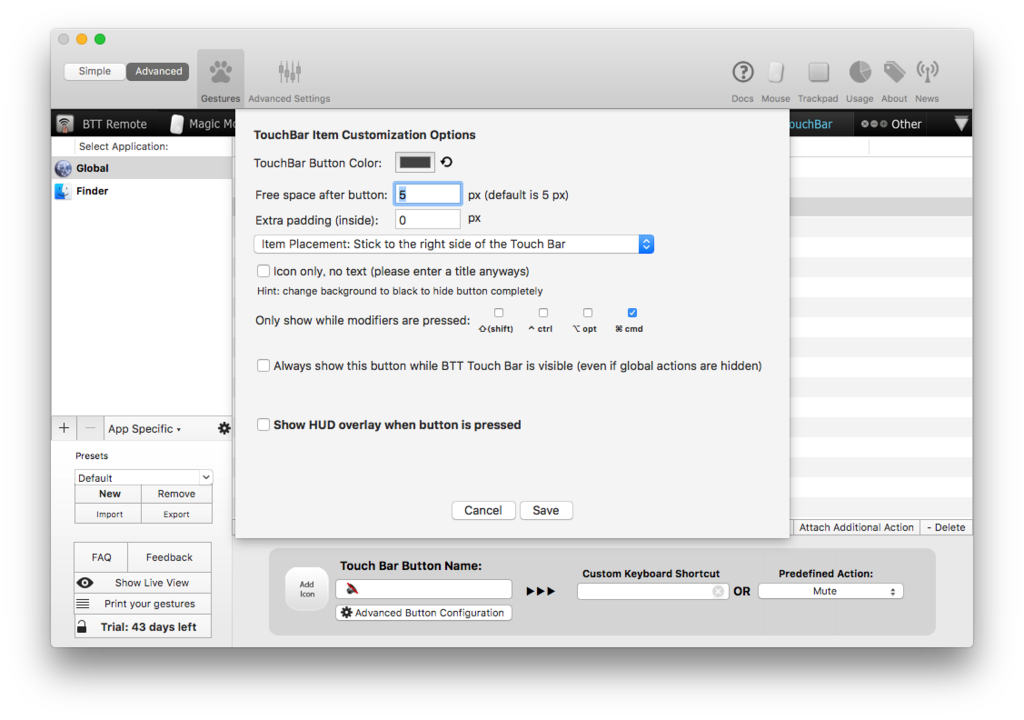Image resolution: width=1024 pixels, height=720 pixels.
Task: Switch to the BTT Remote tab
Action: coord(103,123)
